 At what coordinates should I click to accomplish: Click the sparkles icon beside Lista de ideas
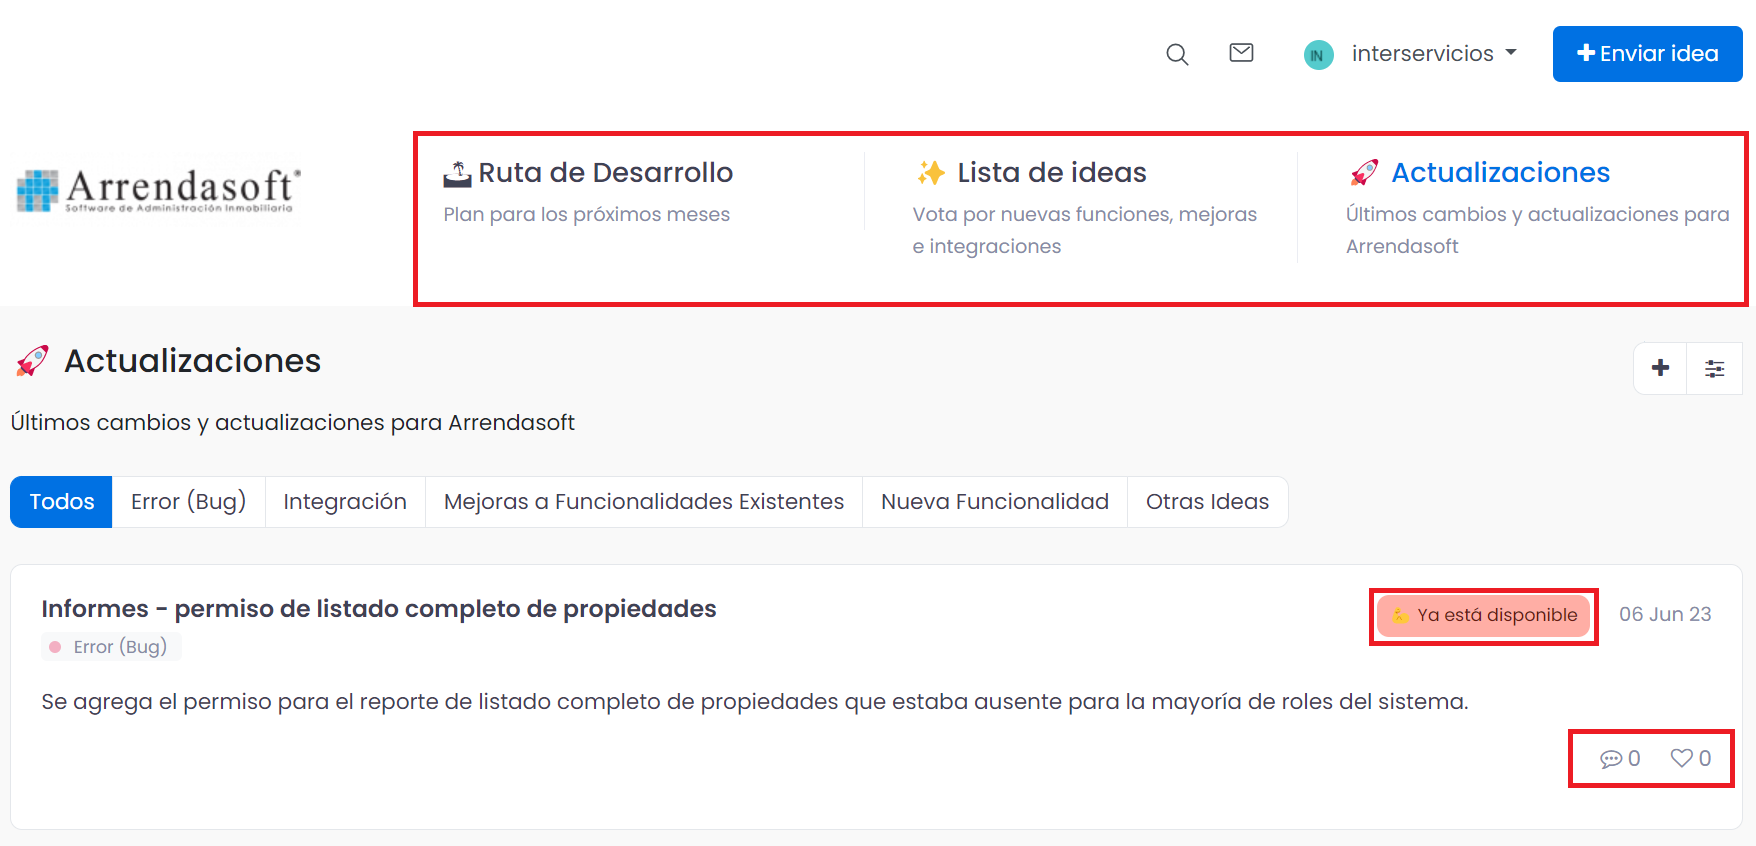point(930,173)
